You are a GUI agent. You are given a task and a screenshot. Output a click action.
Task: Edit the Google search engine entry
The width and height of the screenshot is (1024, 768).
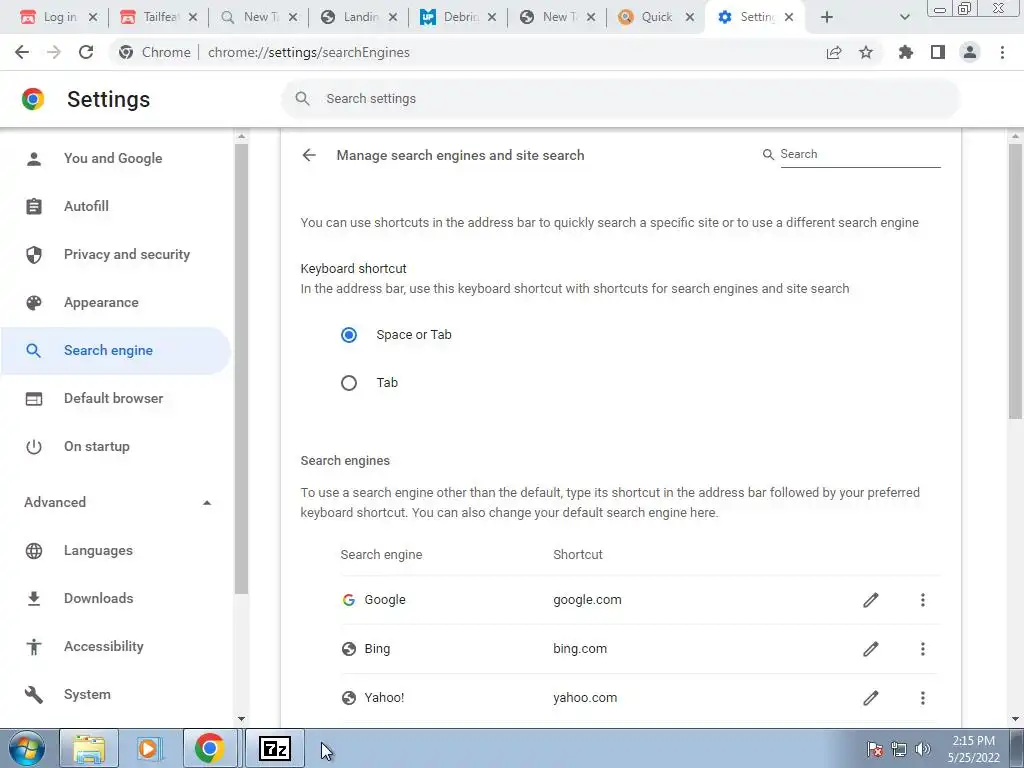pos(871,600)
